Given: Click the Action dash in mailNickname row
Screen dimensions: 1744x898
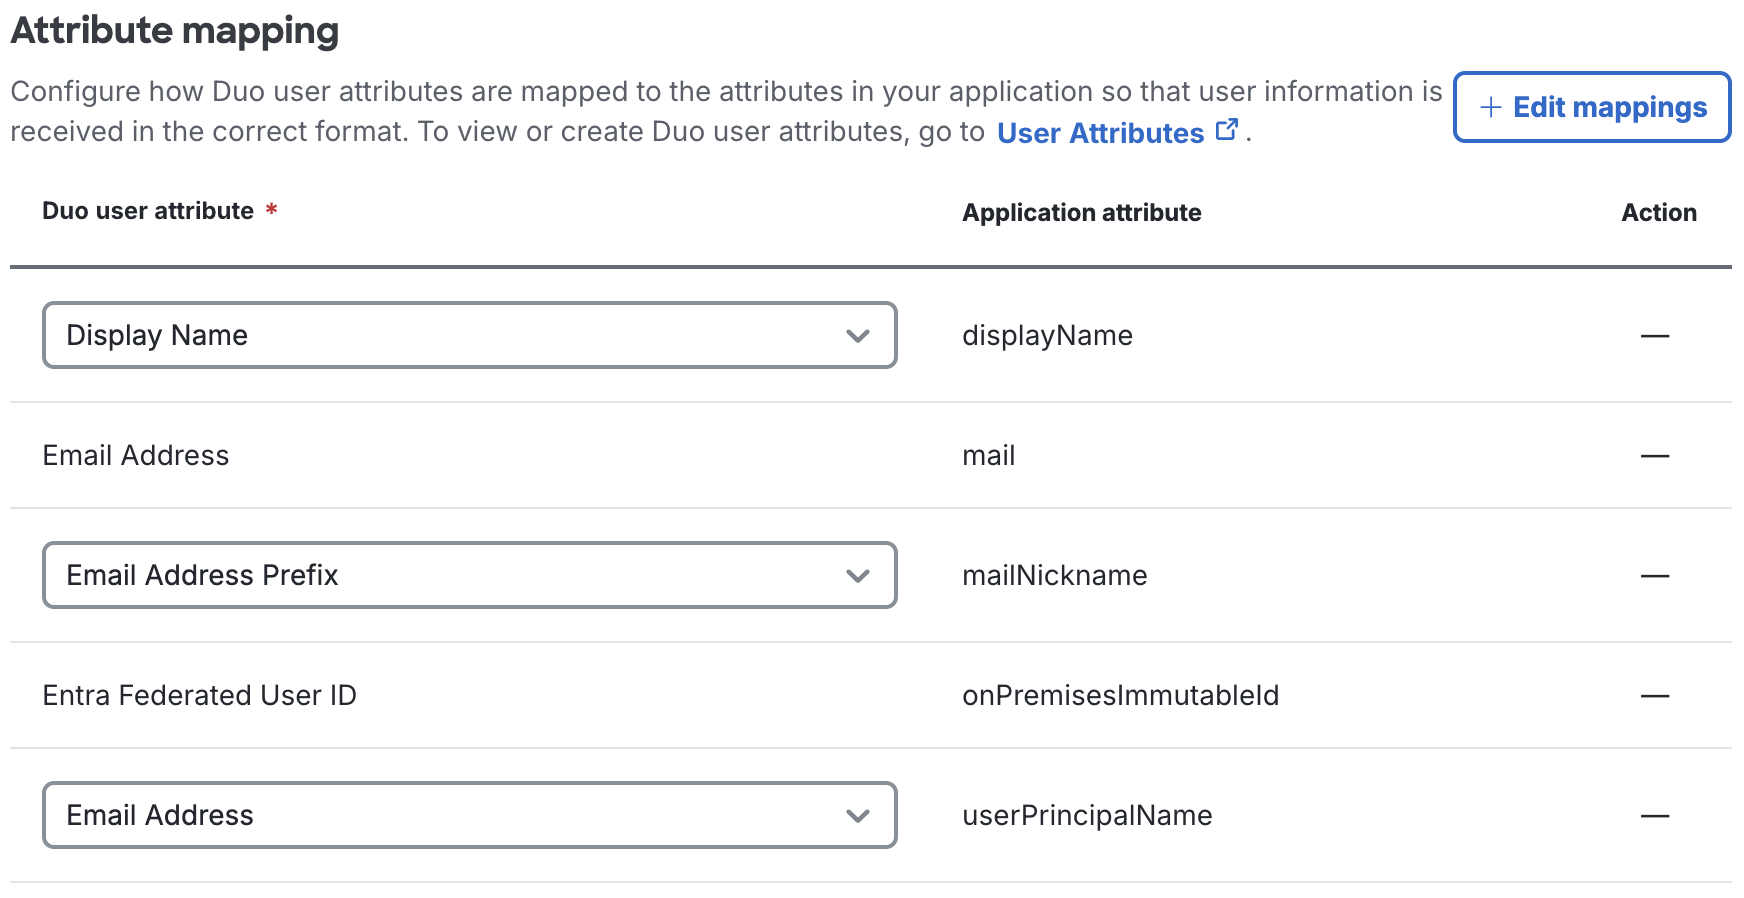Looking at the screenshot, I should 1655,576.
